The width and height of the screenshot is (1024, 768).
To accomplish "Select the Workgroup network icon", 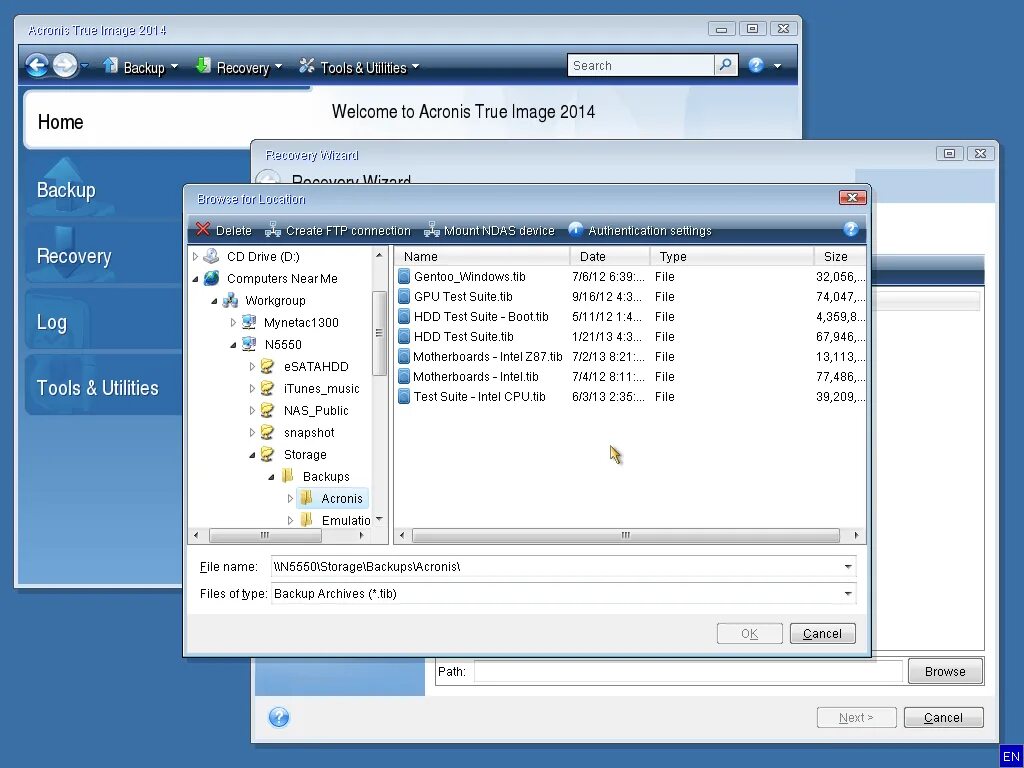I will pos(230,300).
